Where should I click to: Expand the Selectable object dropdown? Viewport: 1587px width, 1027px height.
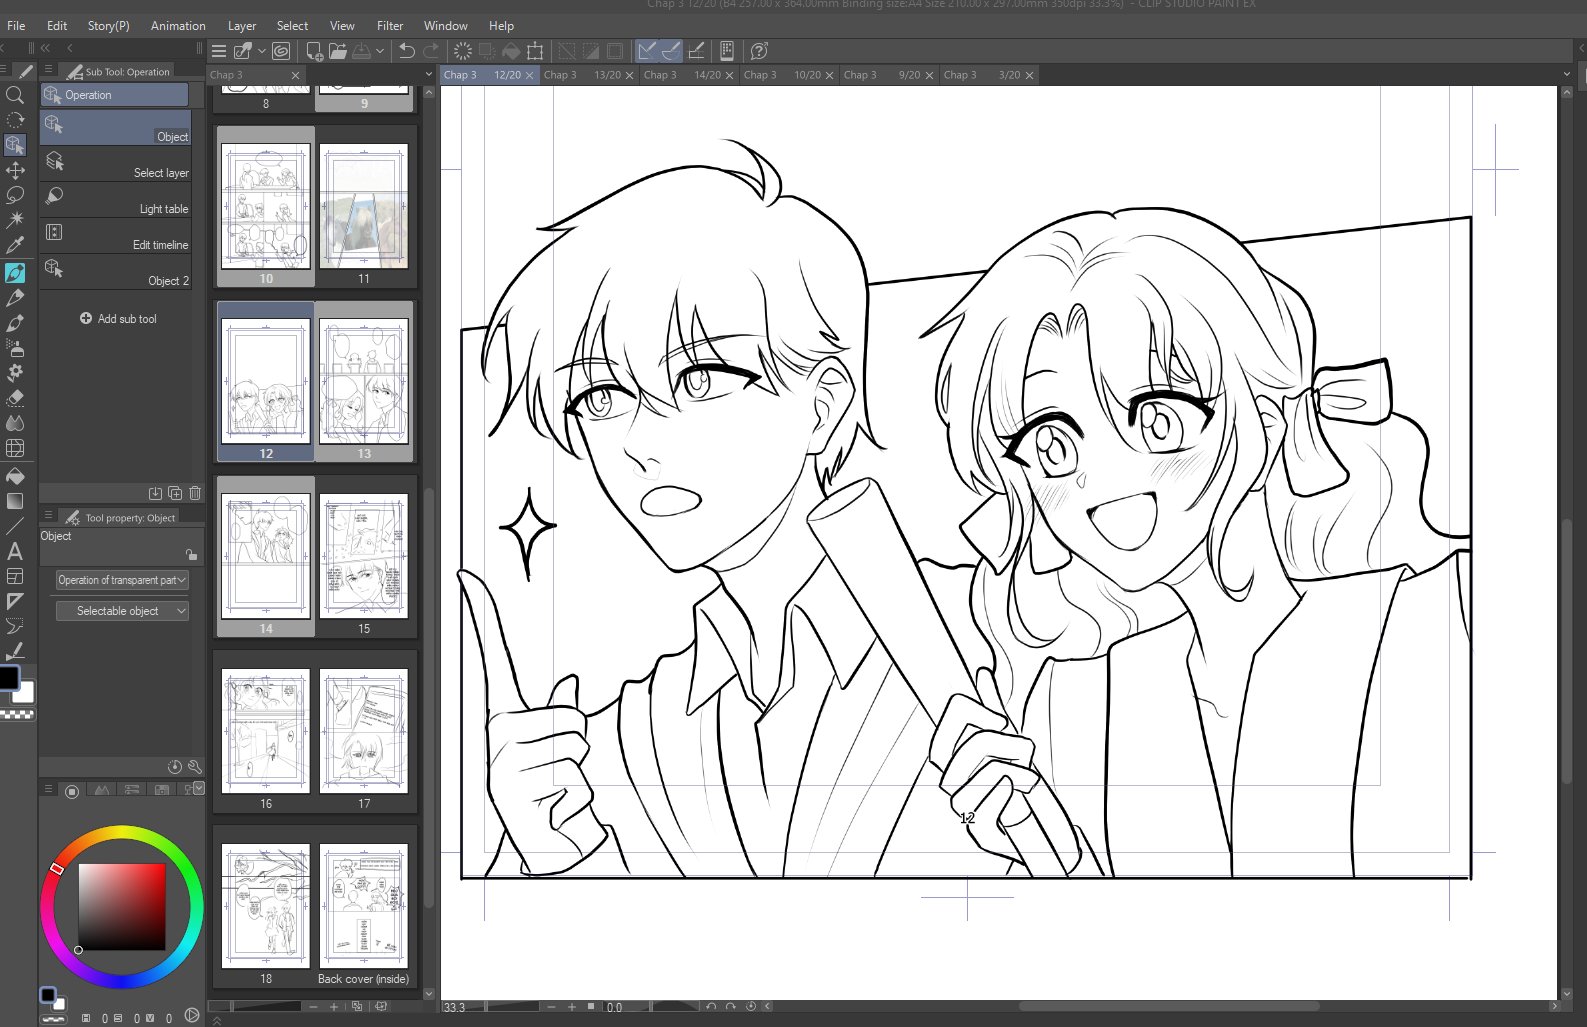pyautogui.click(x=122, y=611)
